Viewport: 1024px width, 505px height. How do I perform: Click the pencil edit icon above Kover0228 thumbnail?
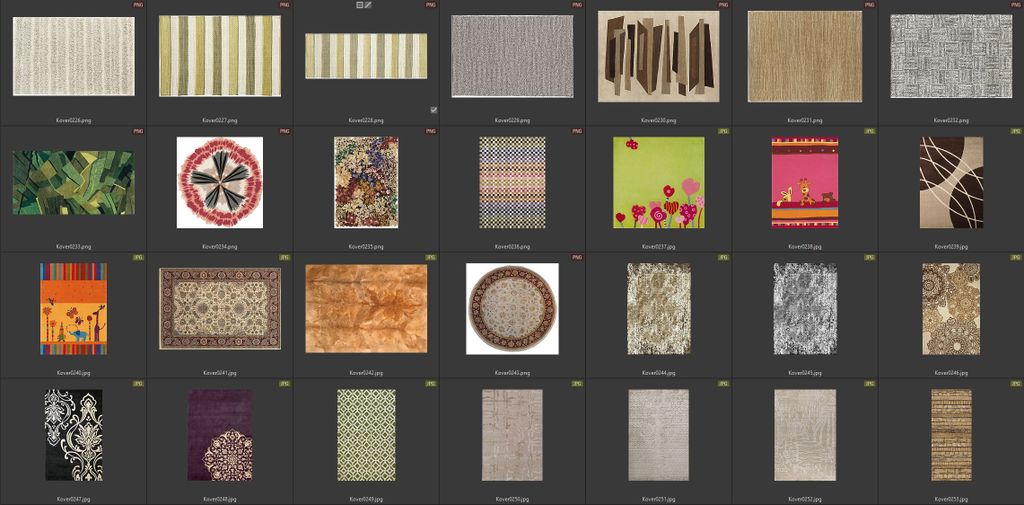[x=368, y=5]
